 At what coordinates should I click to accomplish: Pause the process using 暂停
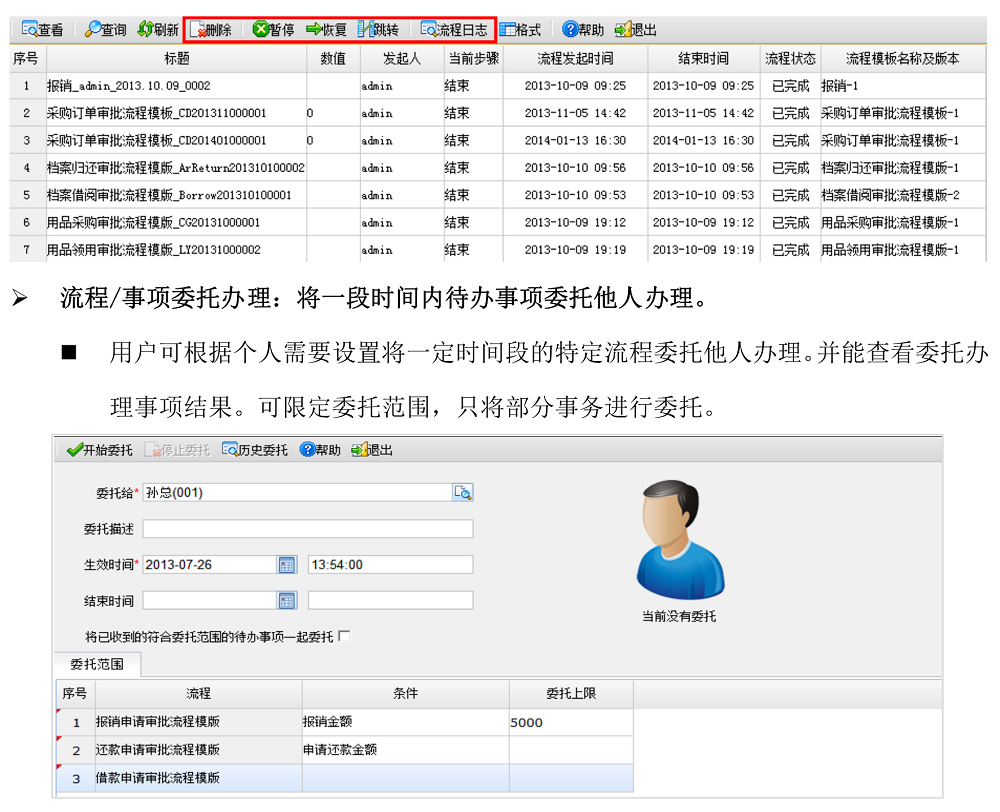click(x=273, y=30)
